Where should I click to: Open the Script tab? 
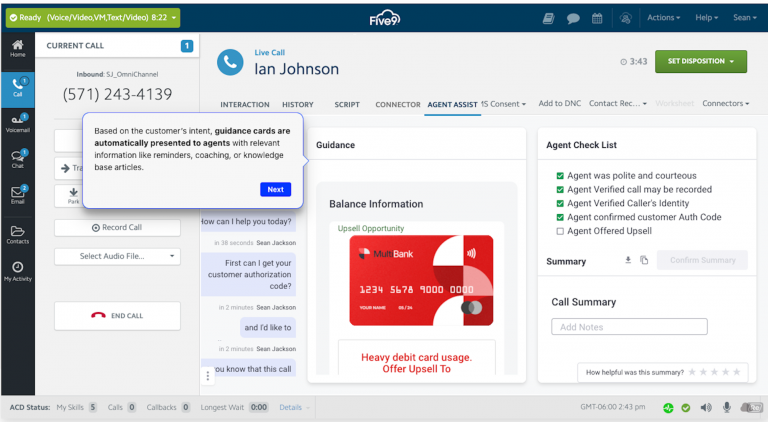(x=347, y=104)
